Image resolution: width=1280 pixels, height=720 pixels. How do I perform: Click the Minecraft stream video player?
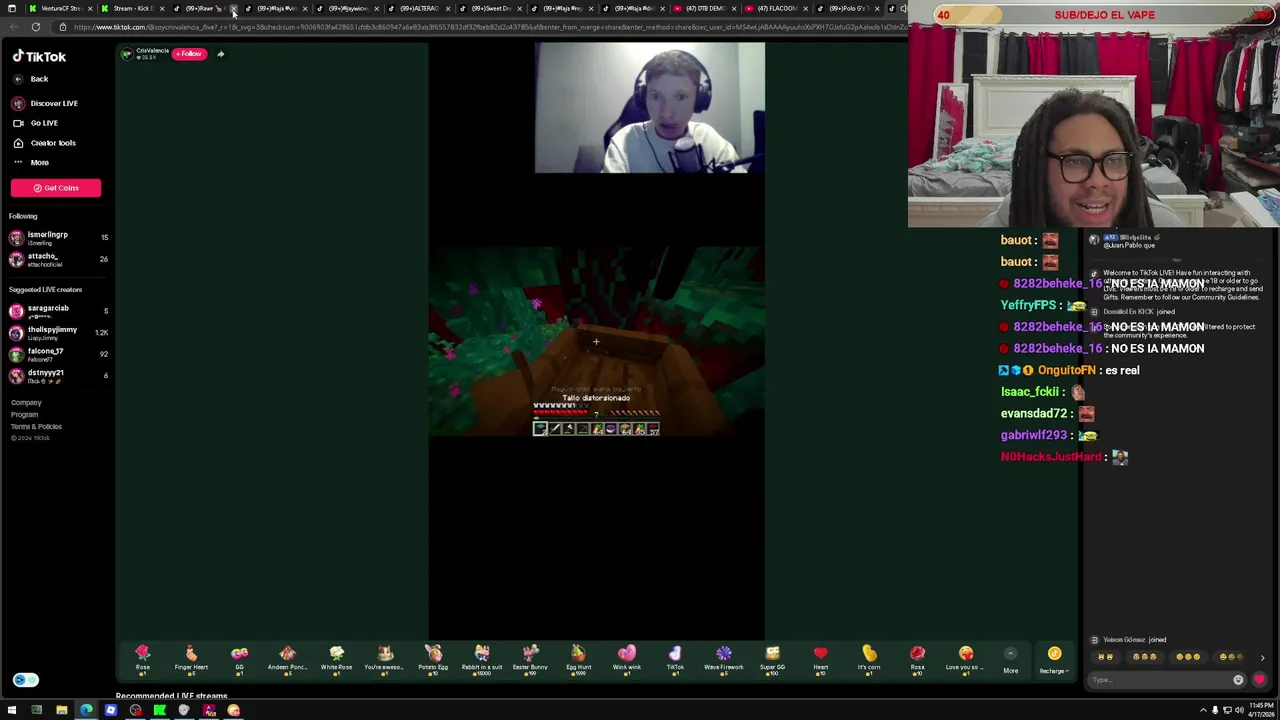pyautogui.click(x=597, y=341)
